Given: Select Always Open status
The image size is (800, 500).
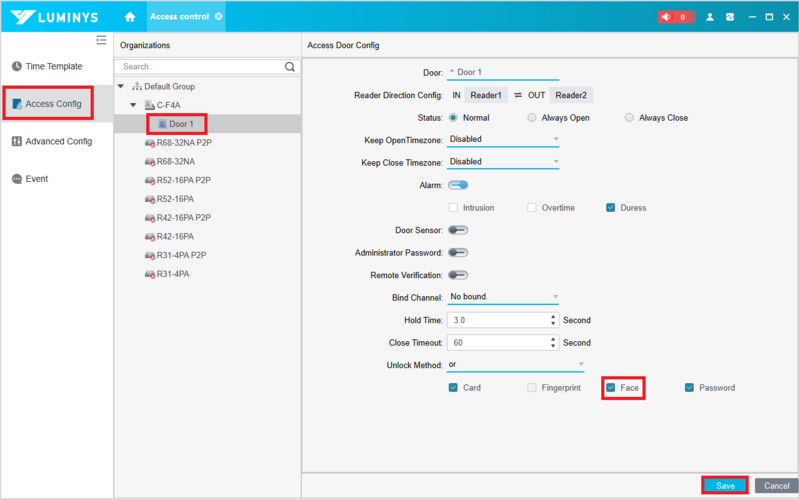Looking at the screenshot, I should click(x=532, y=118).
